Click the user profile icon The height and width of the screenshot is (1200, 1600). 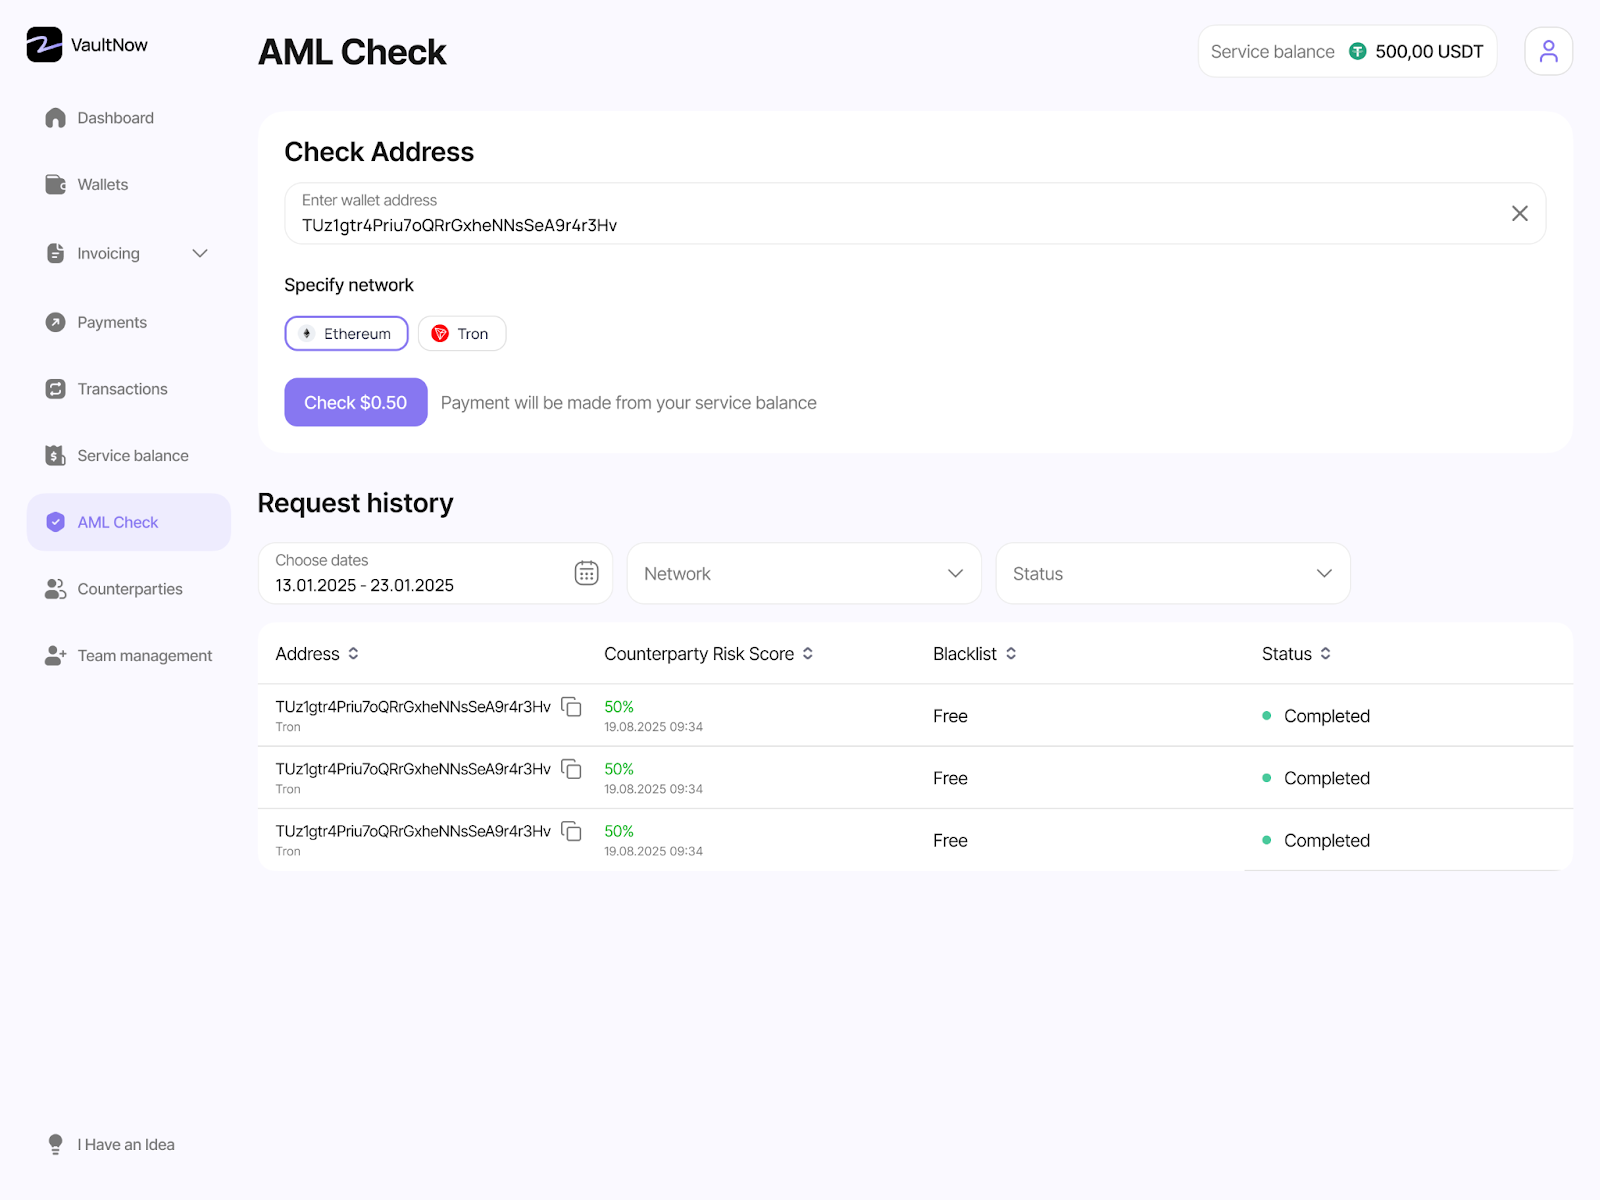1548,51
